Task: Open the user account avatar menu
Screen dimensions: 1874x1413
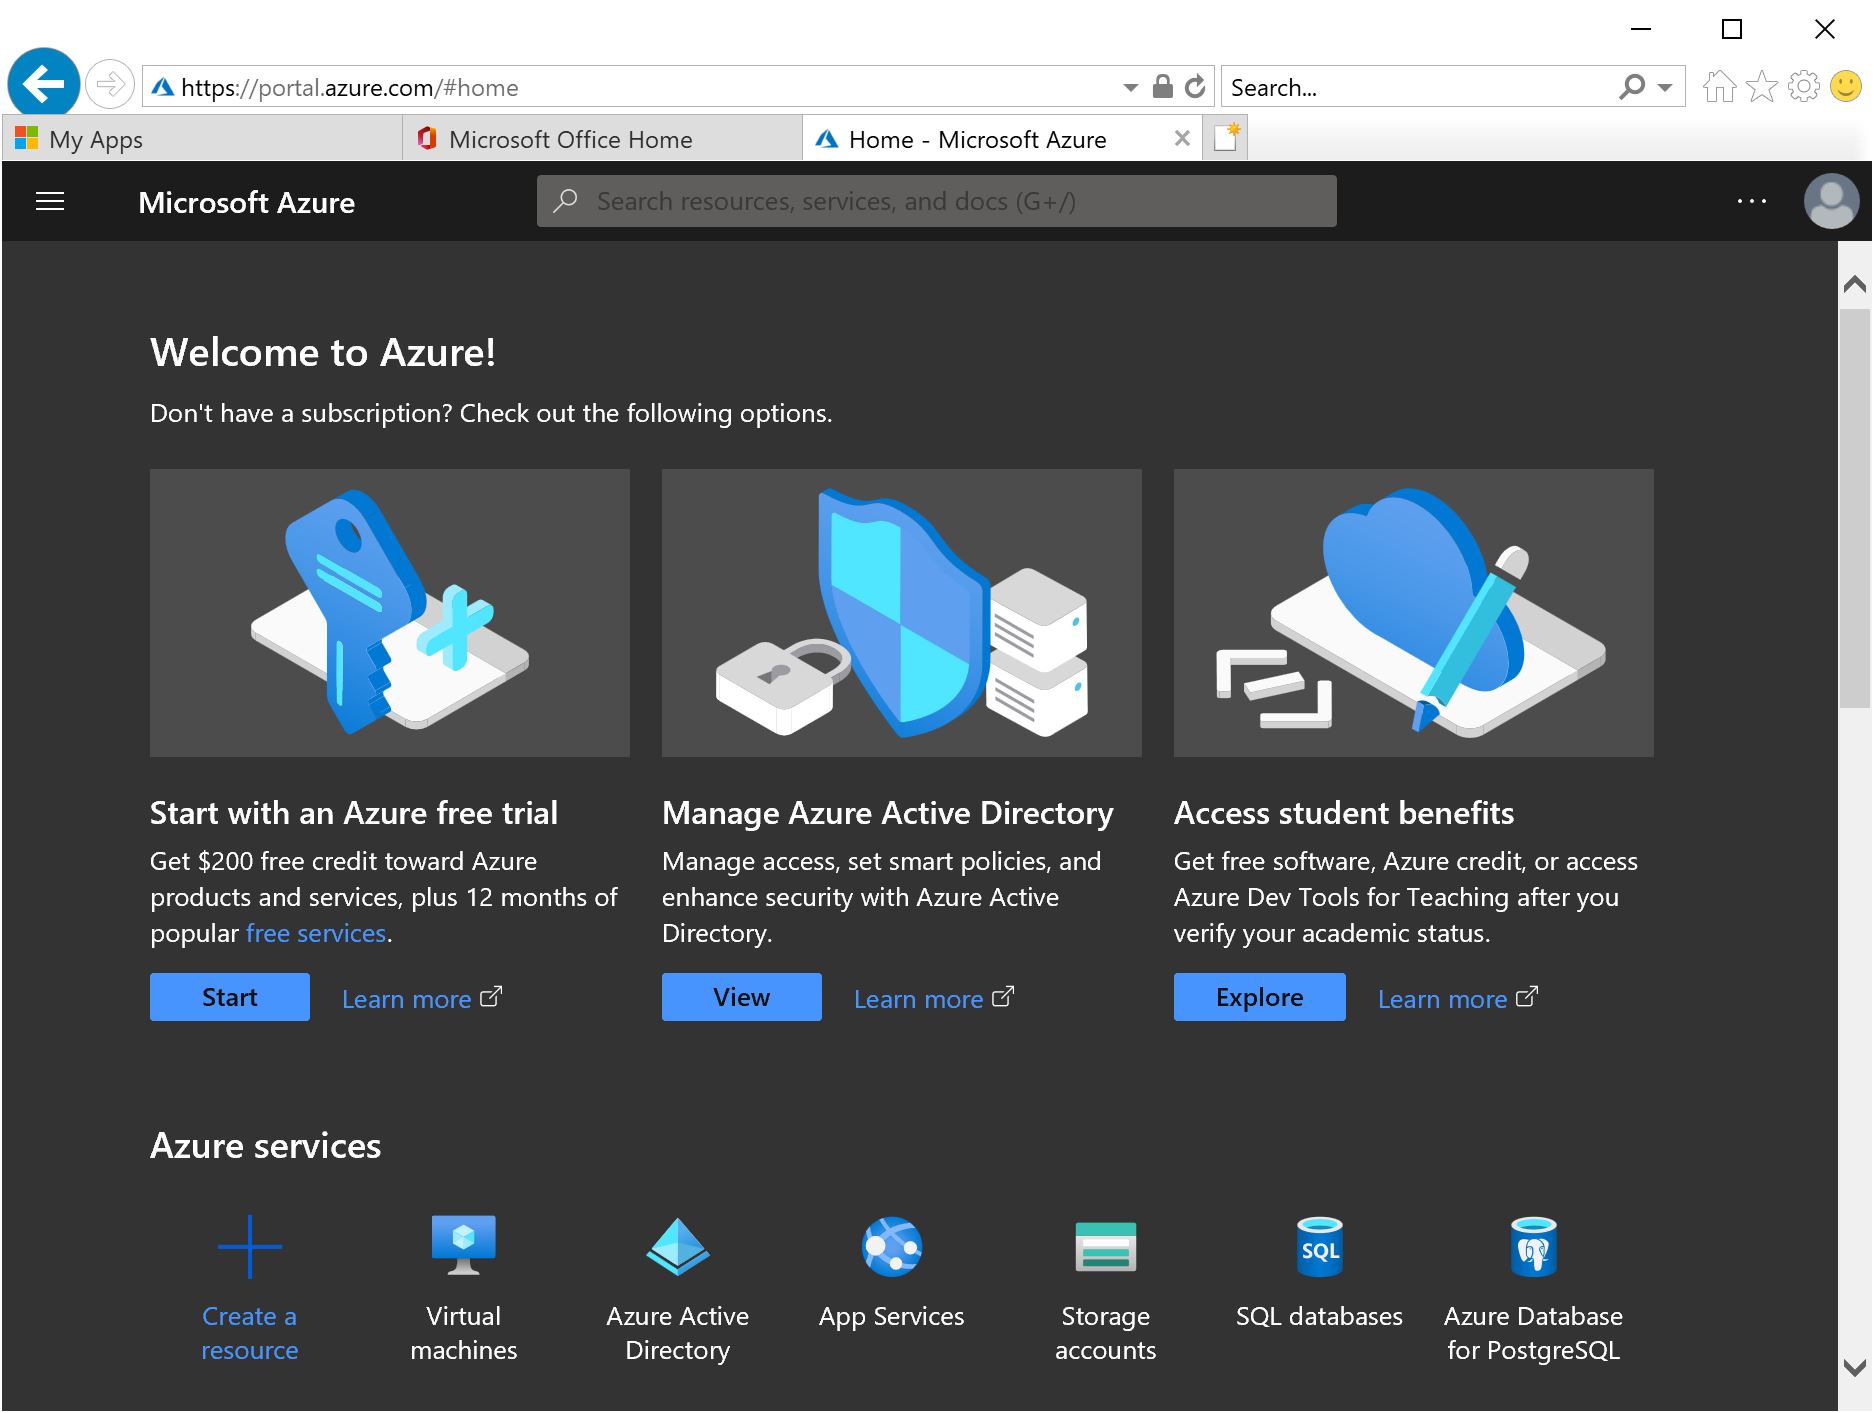Action: click(x=1831, y=202)
